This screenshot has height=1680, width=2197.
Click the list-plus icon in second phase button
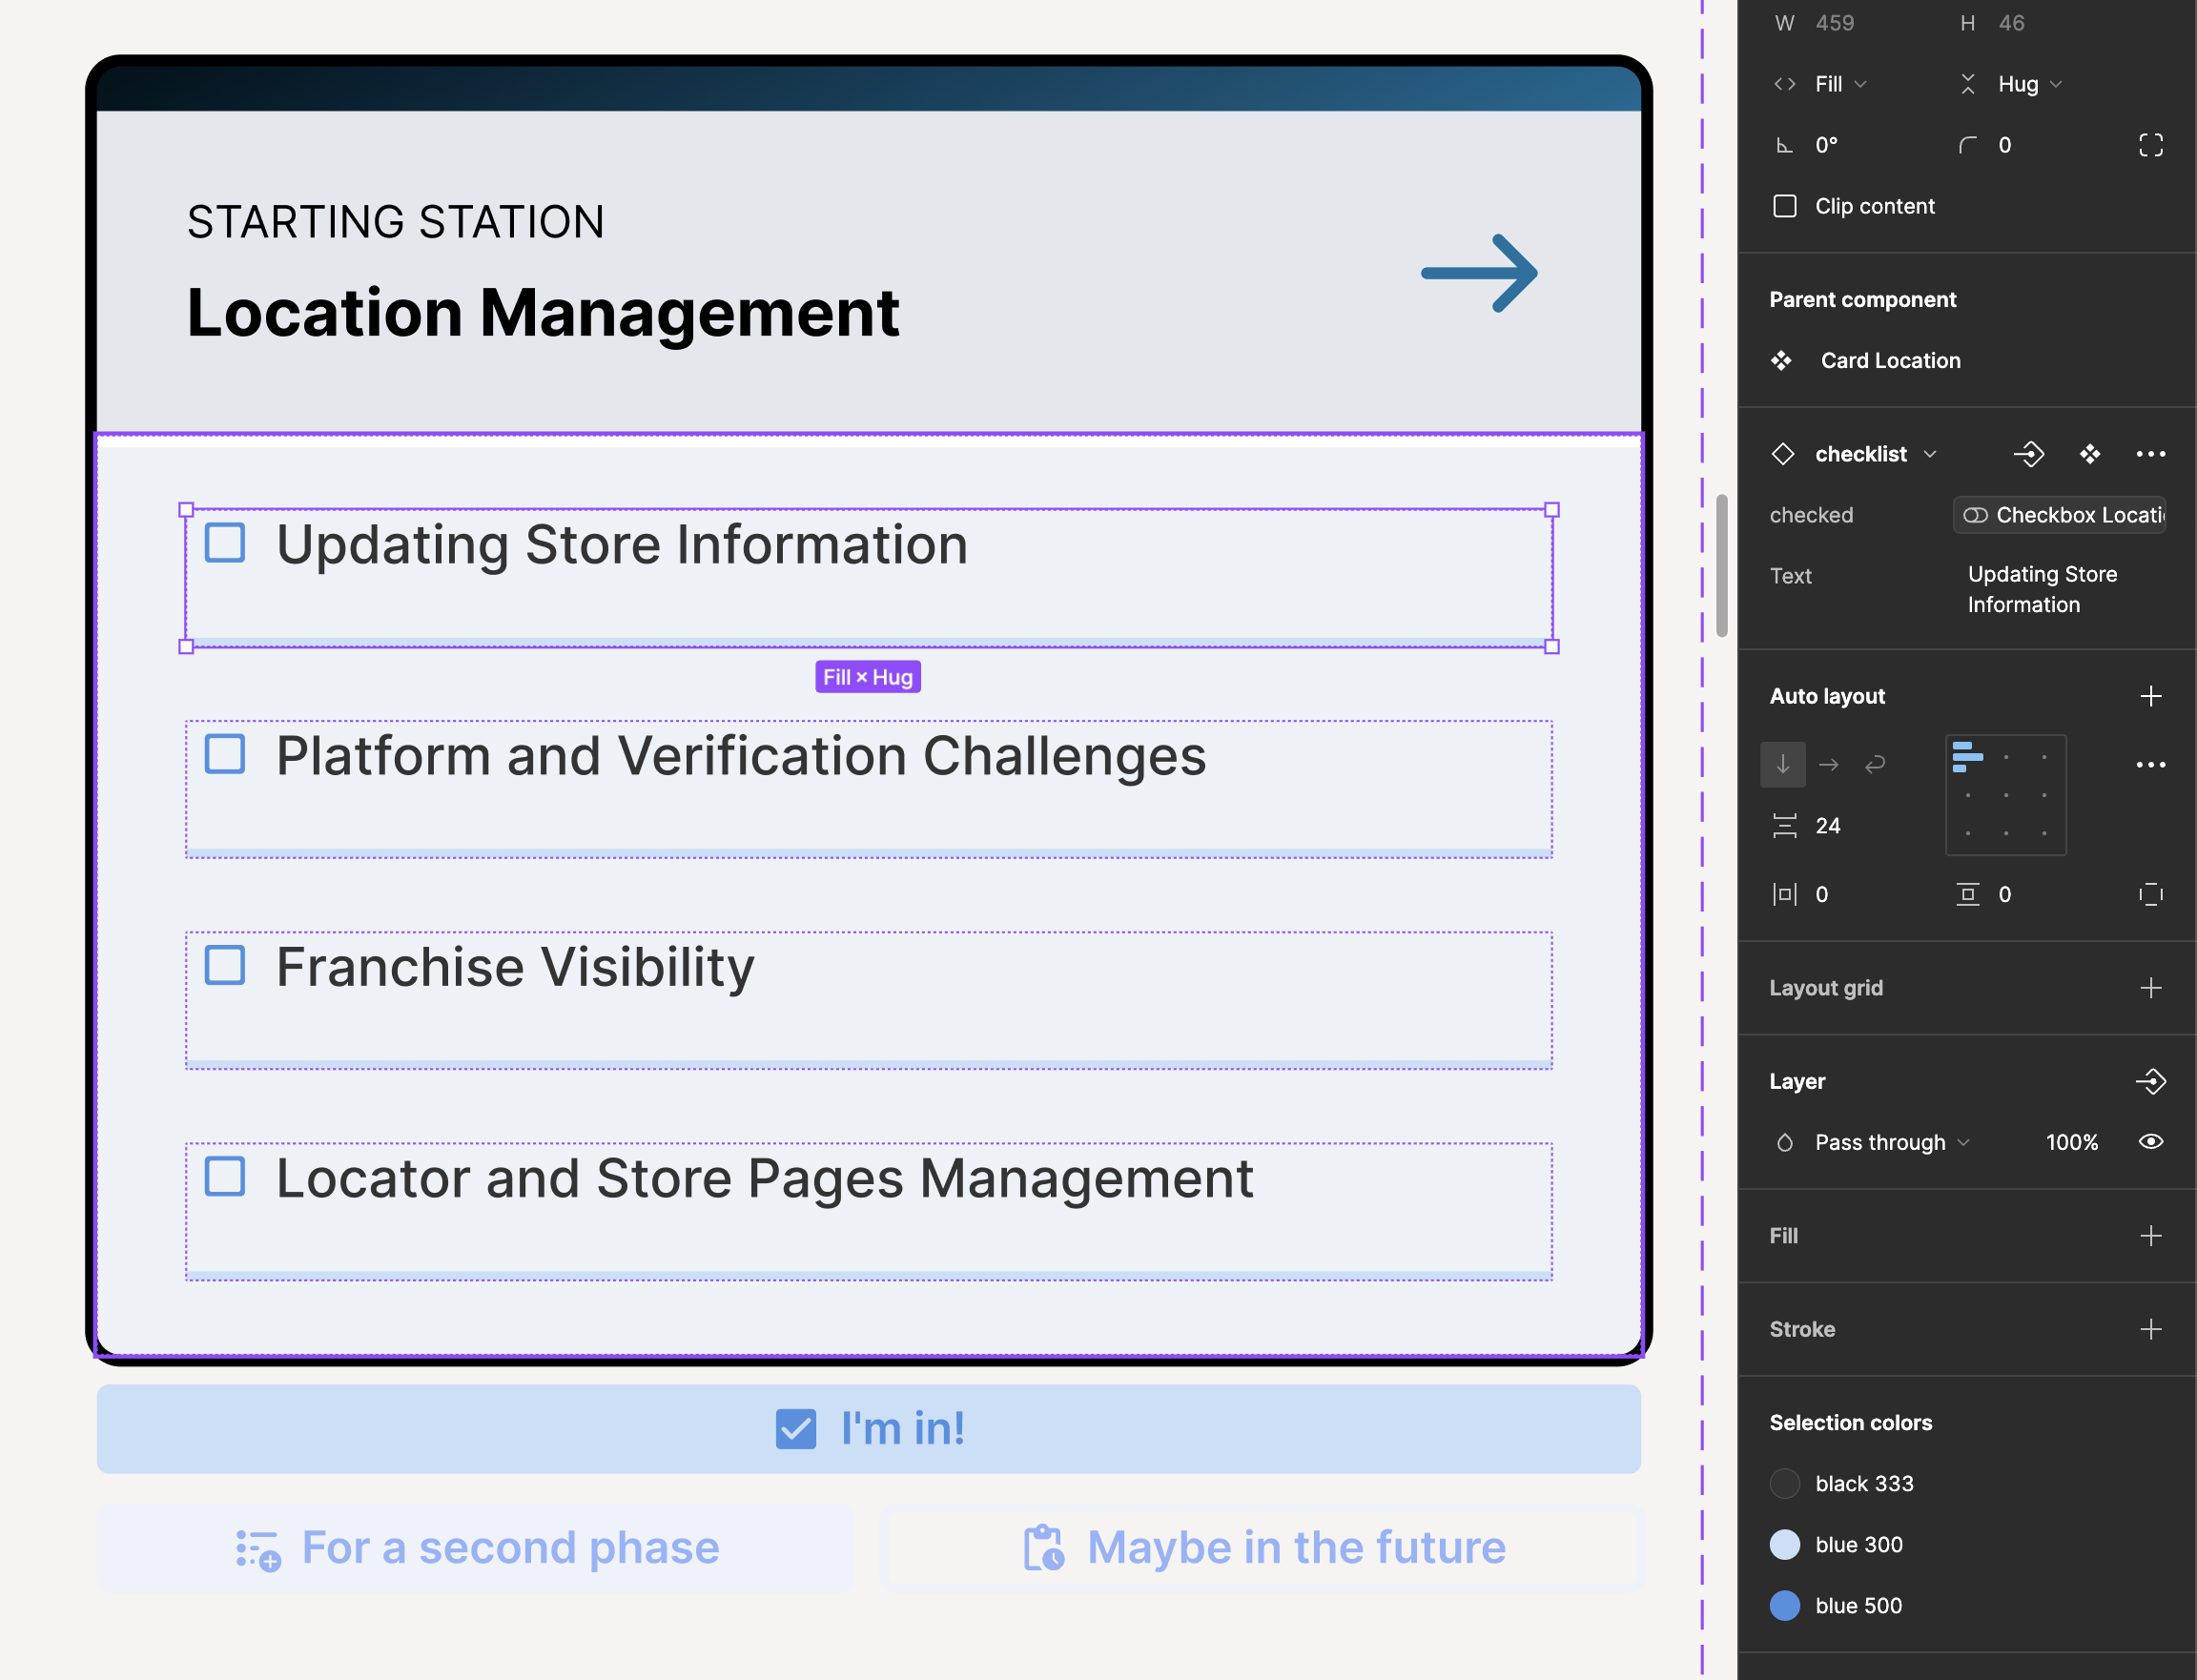pyautogui.click(x=258, y=1549)
